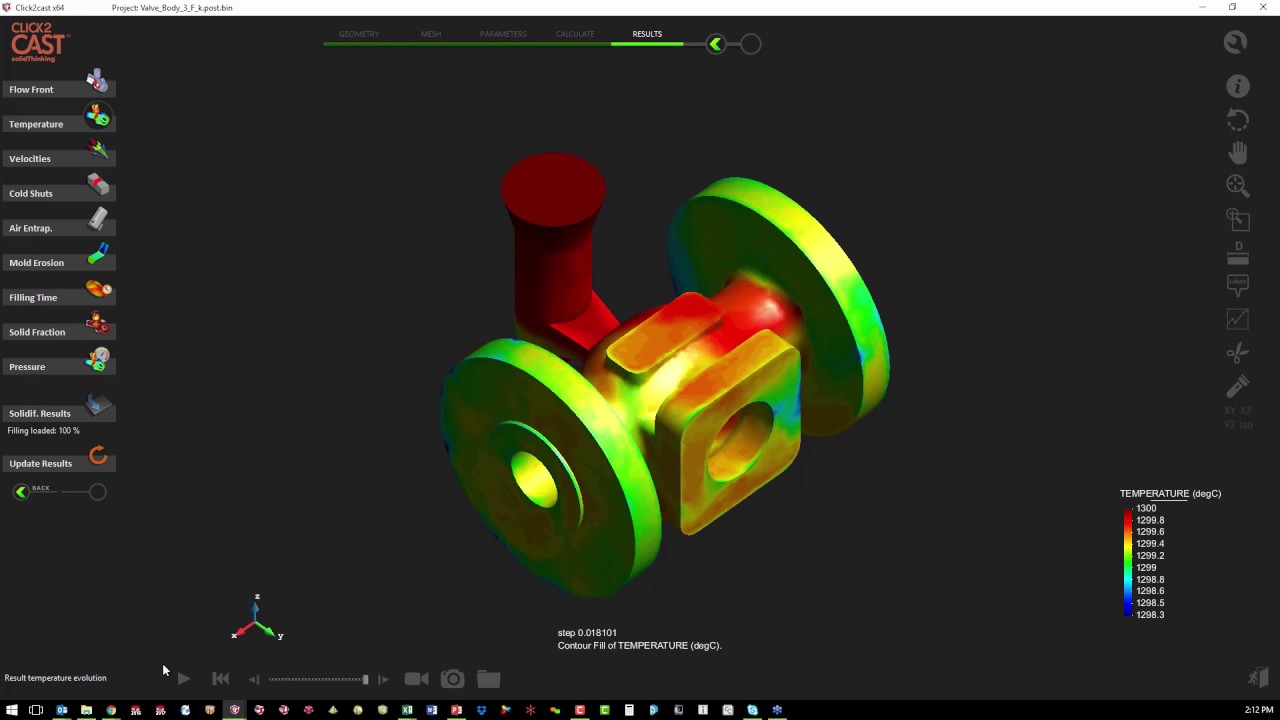Screen dimensions: 1280x720
Task: Switch to the PARAMETERS step tab
Action: pos(503,34)
